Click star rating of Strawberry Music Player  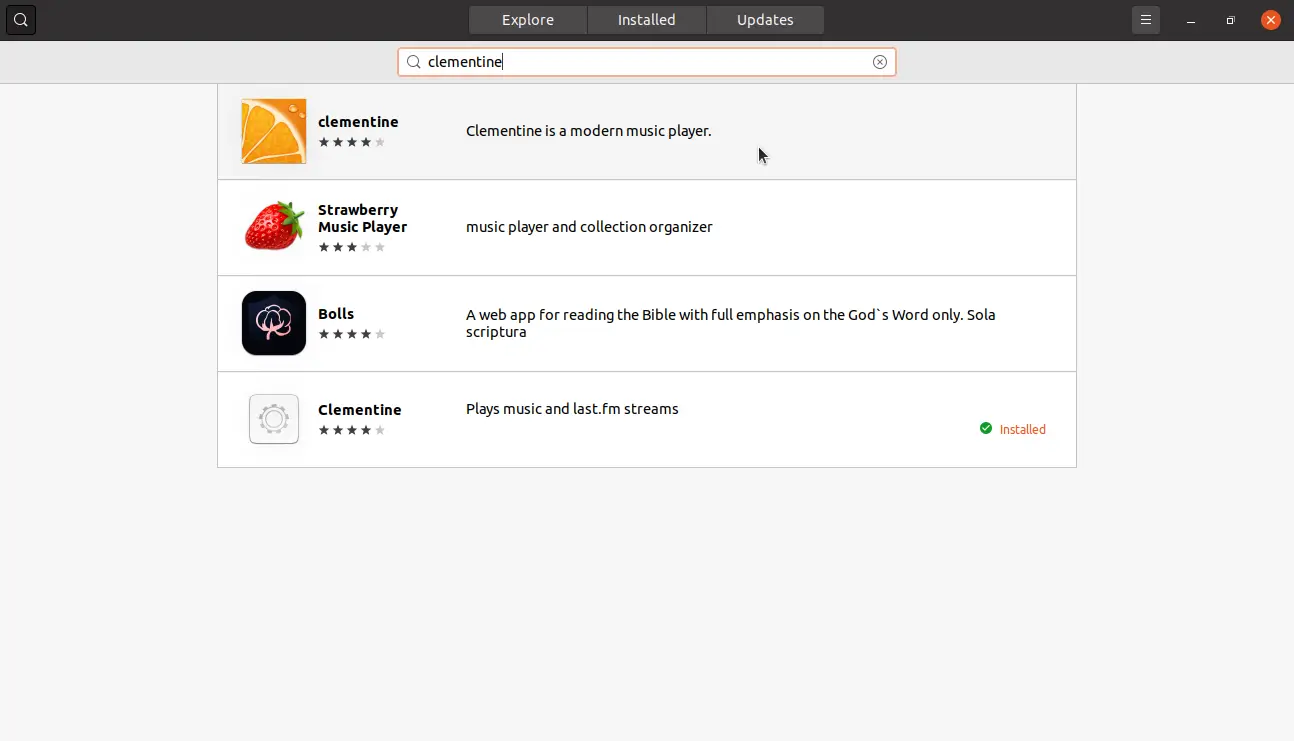(x=352, y=247)
